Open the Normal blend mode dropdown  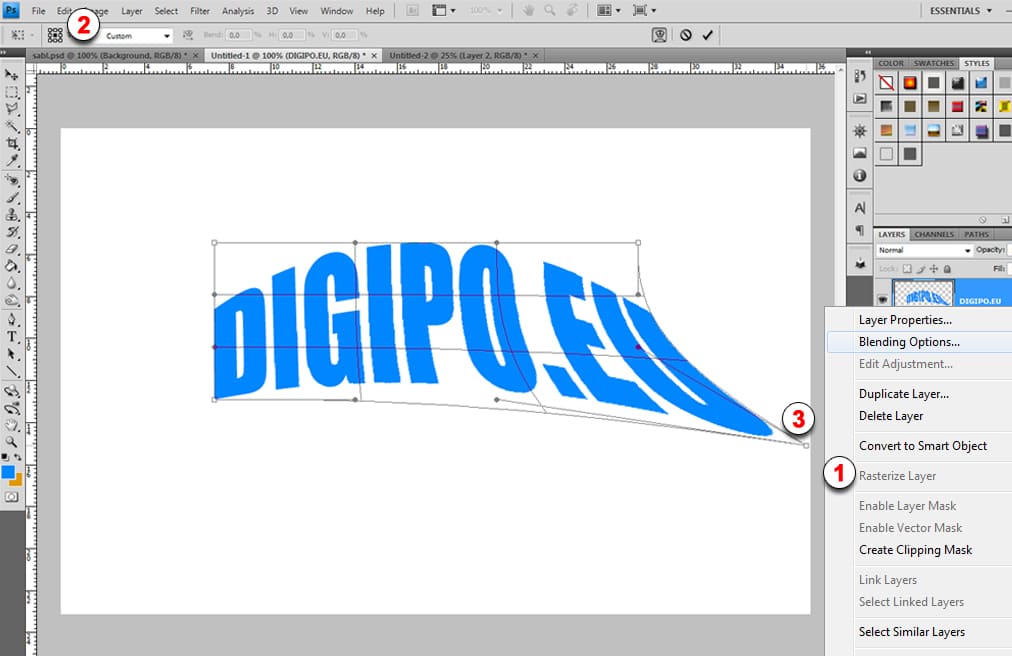tap(924, 250)
